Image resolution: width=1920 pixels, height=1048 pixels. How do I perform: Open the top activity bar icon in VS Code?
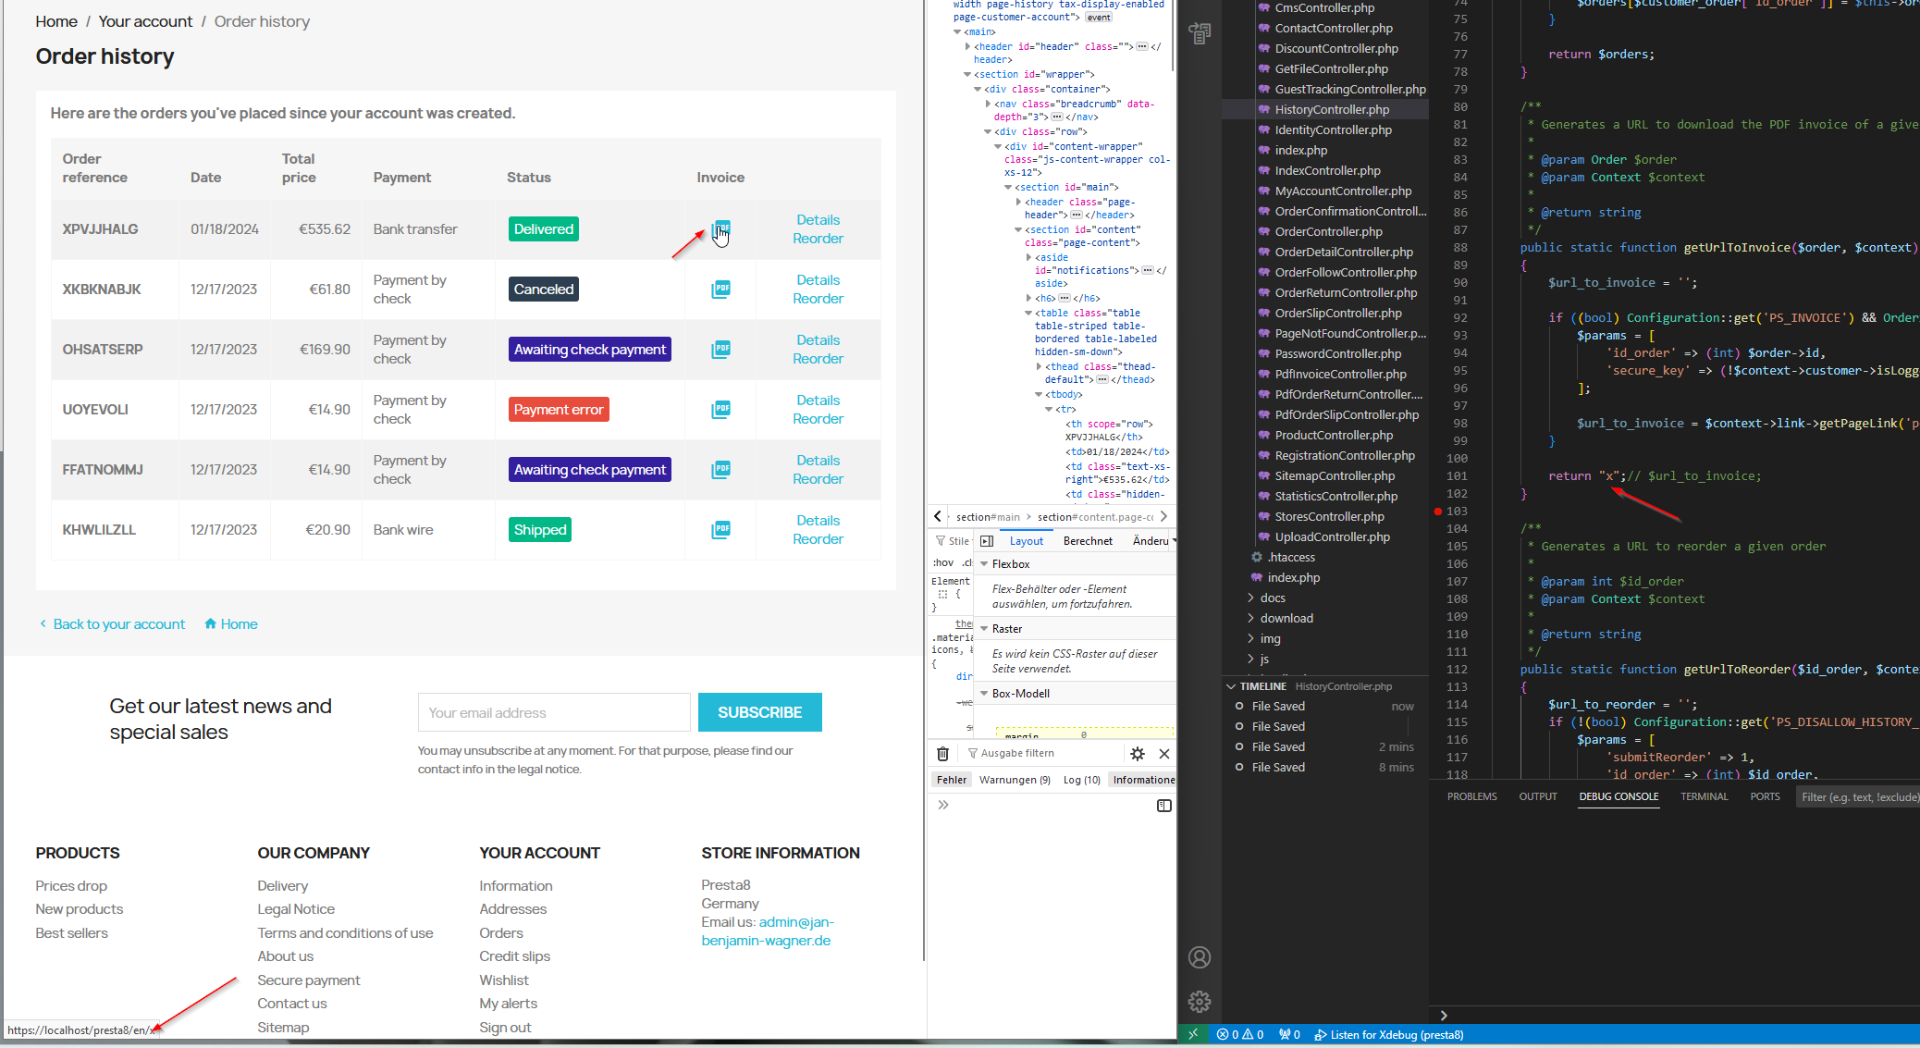pyautogui.click(x=1200, y=34)
